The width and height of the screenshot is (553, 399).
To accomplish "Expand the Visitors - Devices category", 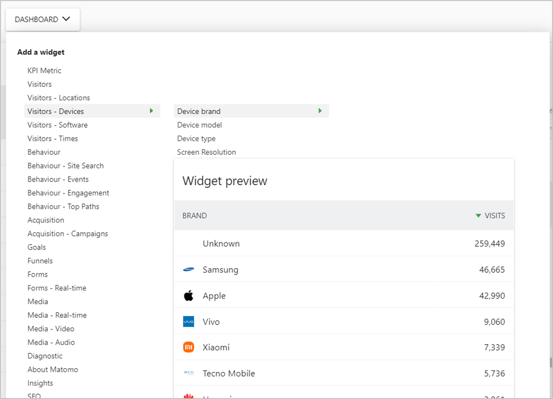I will click(92, 111).
